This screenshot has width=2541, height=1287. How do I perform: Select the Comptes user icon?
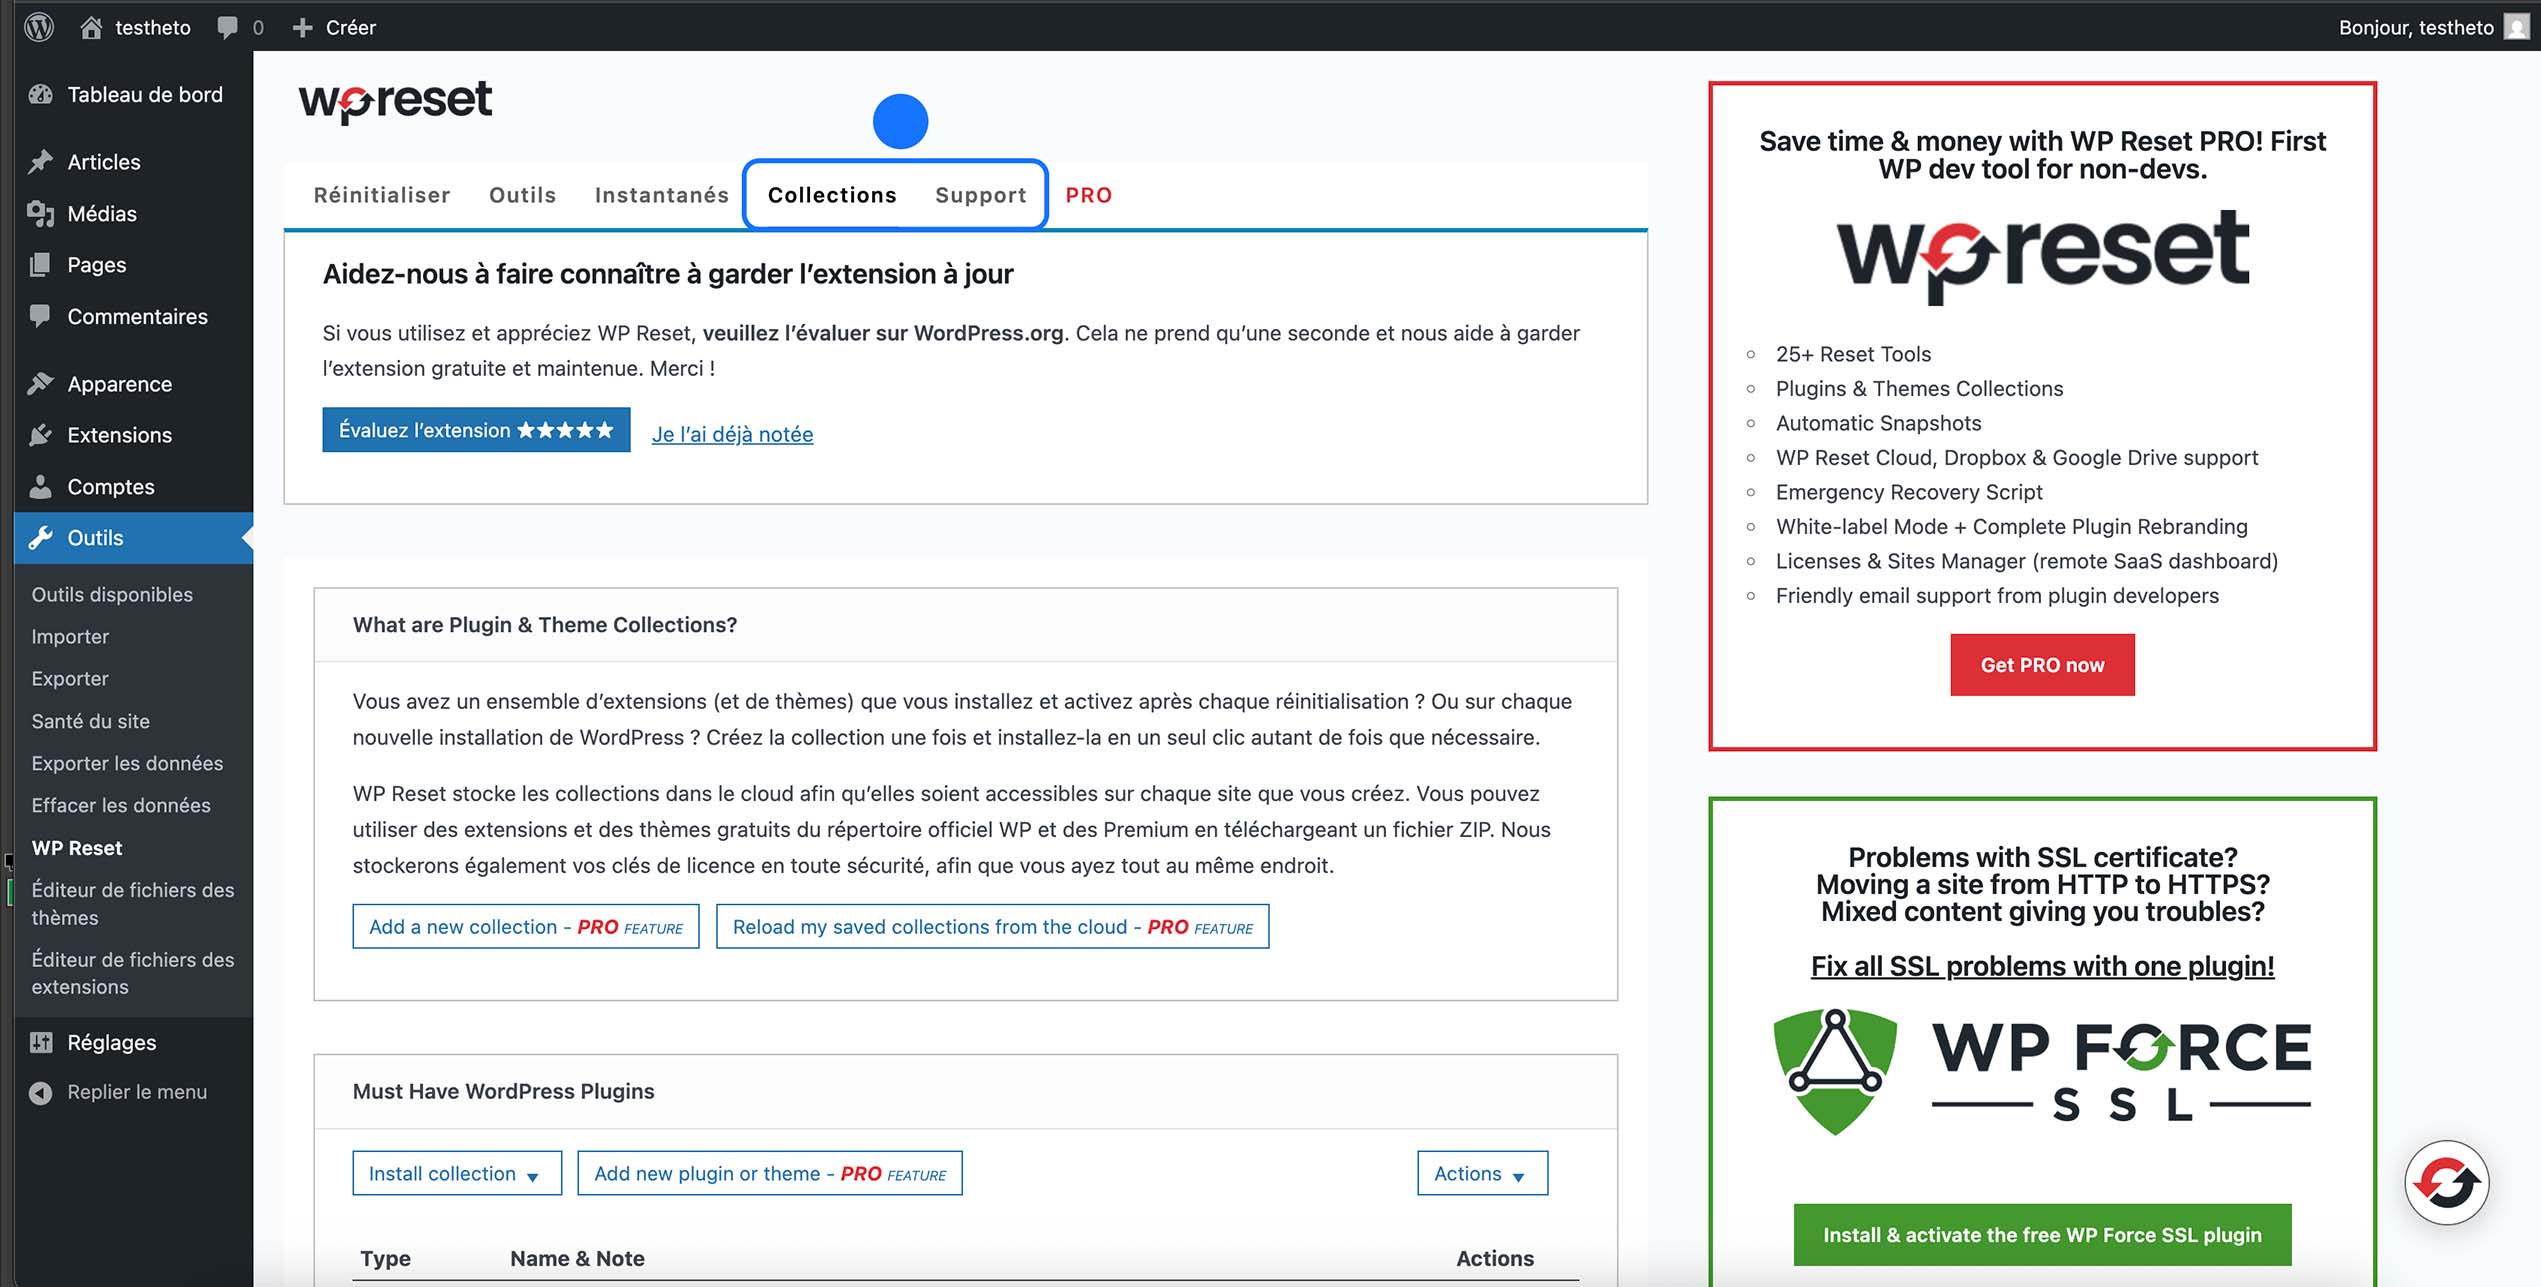41,487
